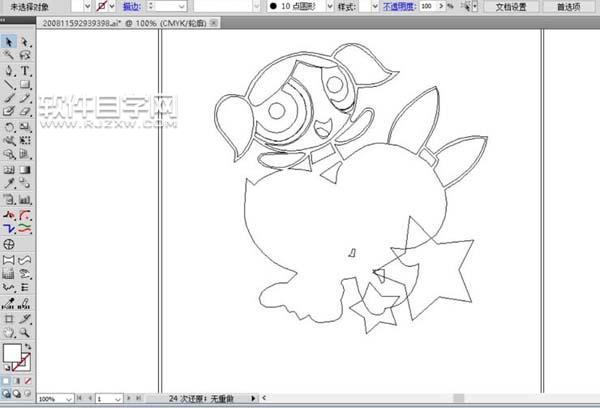Open the artboard number dropdown
This screenshot has width=600, height=408.
pyautogui.click(x=118, y=399)
